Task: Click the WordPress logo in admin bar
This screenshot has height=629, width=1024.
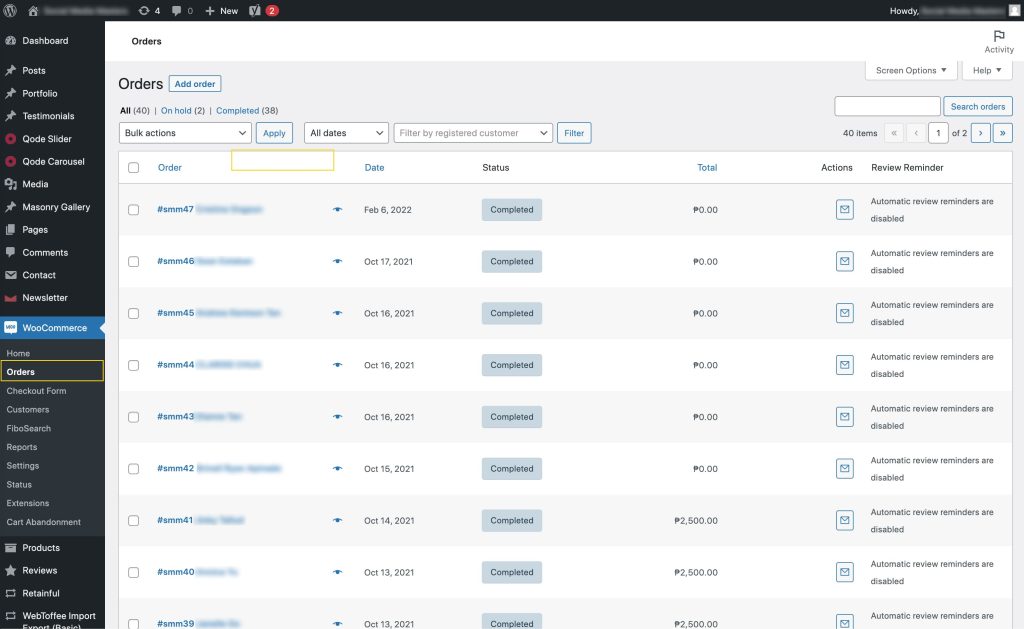Action: pos(10,10)
